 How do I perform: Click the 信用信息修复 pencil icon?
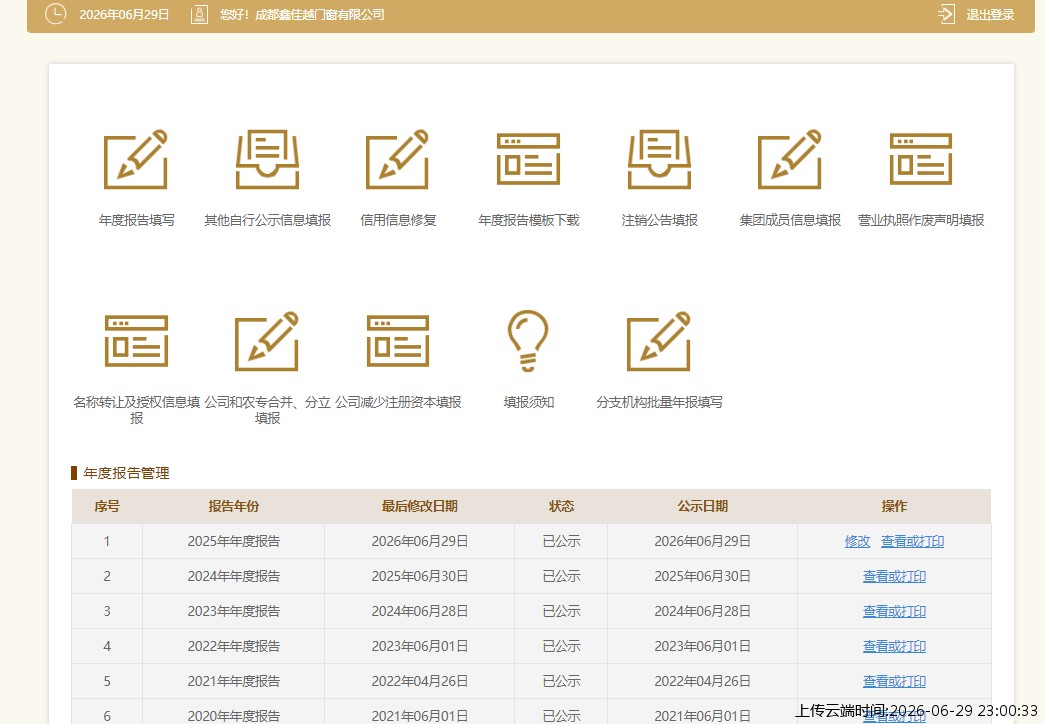tap(398, 159)
